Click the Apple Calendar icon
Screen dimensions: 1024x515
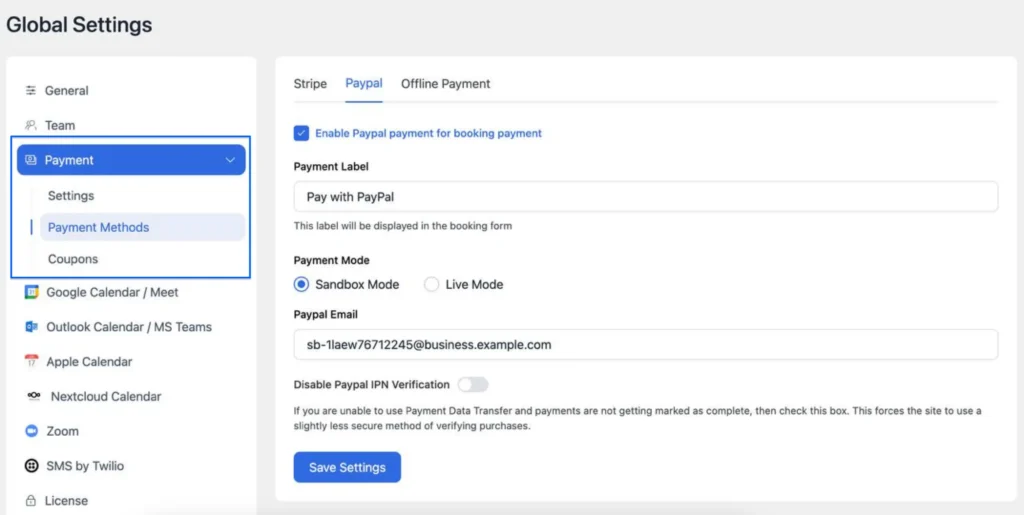click(31, 361)
